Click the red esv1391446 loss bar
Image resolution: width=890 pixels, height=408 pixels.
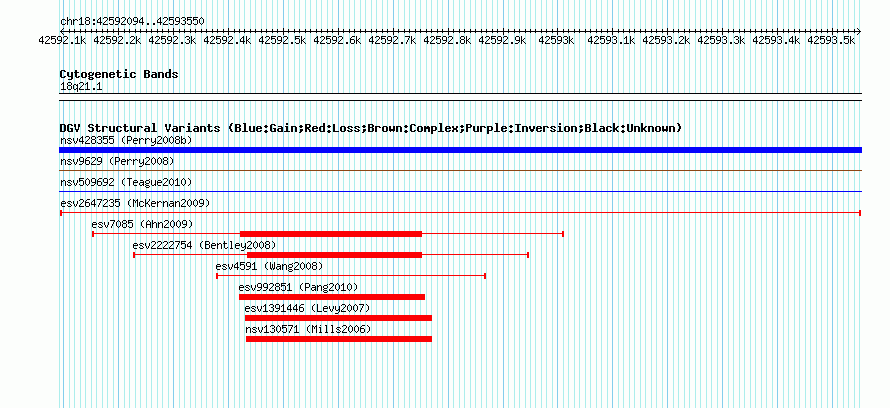(x=338, y=318)
